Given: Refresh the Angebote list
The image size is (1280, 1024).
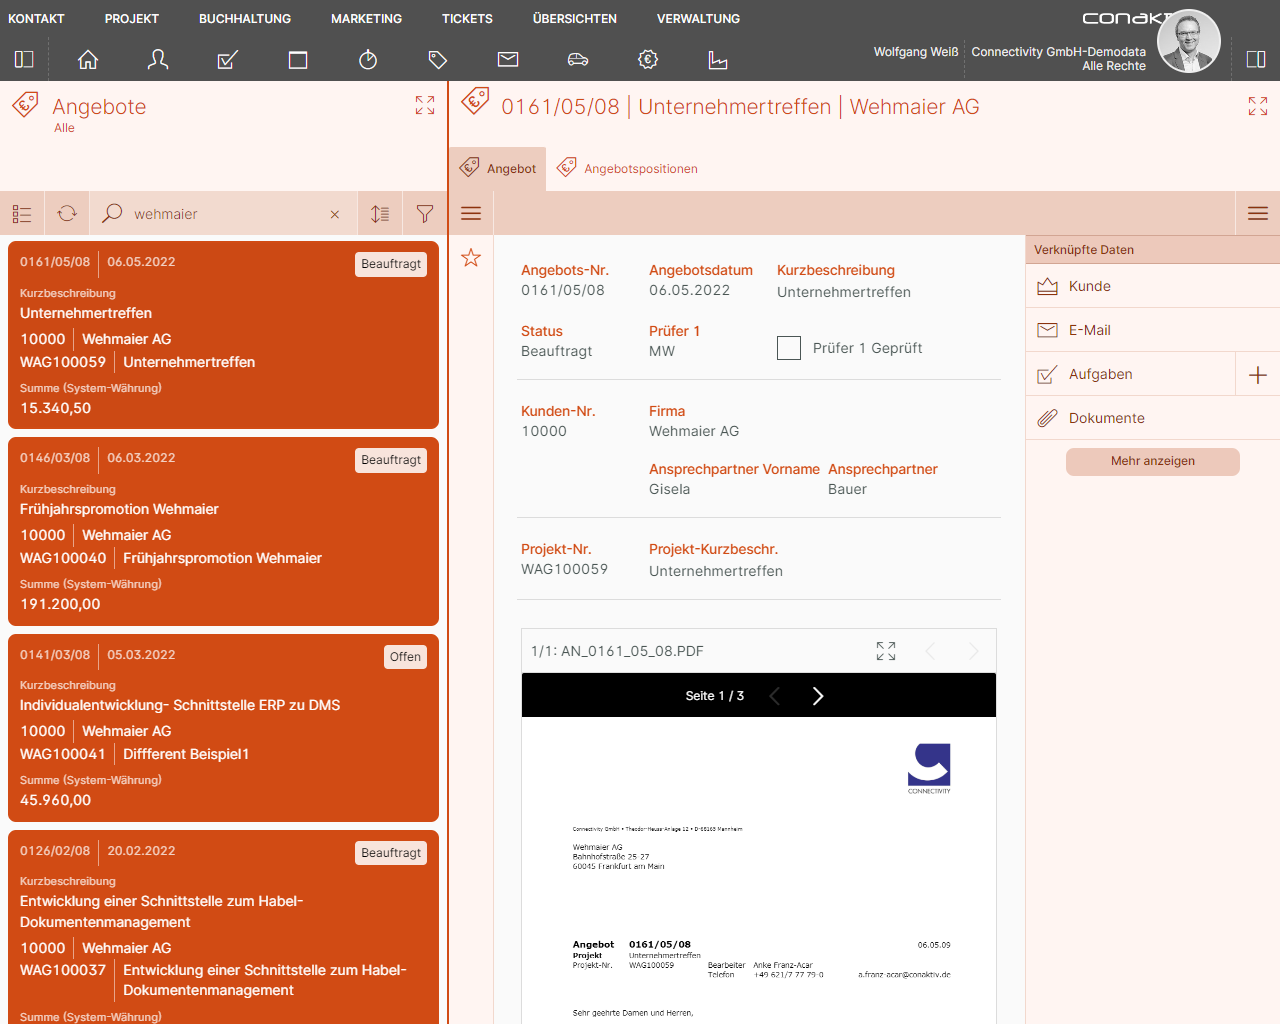Looking at the screenshot, I should pyautogui.click(x=67, y=214).
